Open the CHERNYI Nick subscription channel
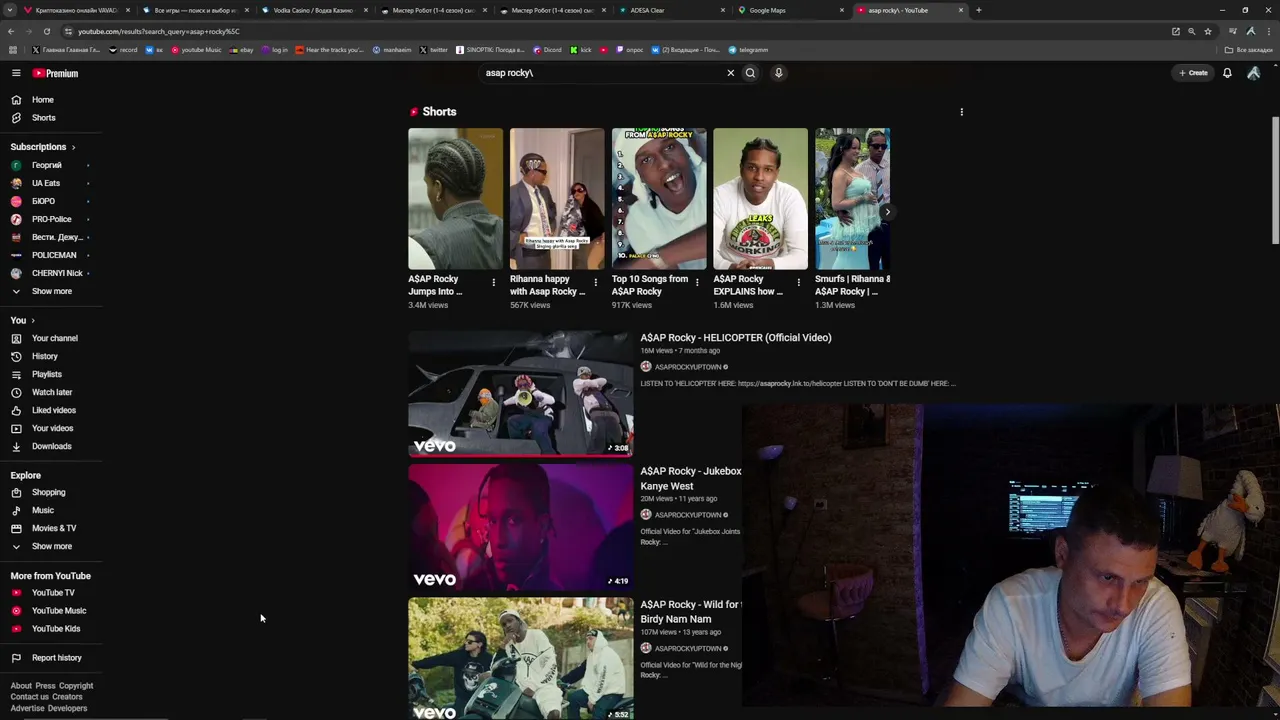Screen dimensions: 1280x720 pos(57,273)
